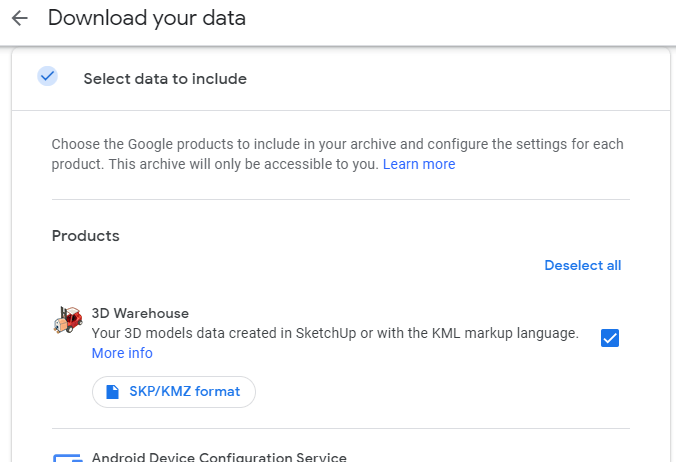
Task: Click the blue step checkmark icon
Action: [47, 76]
